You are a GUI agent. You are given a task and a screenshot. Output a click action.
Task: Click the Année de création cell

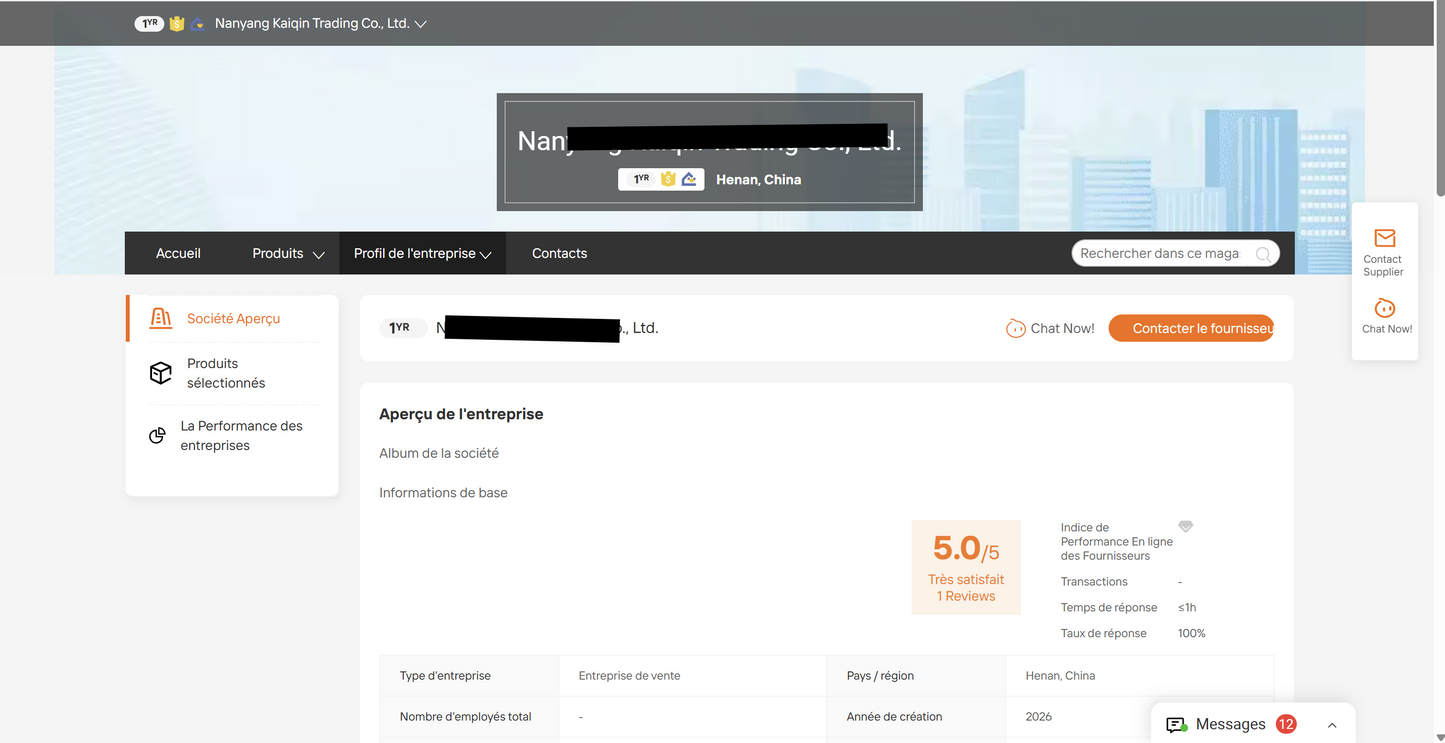pyautogui.click(x=916, y=717)
